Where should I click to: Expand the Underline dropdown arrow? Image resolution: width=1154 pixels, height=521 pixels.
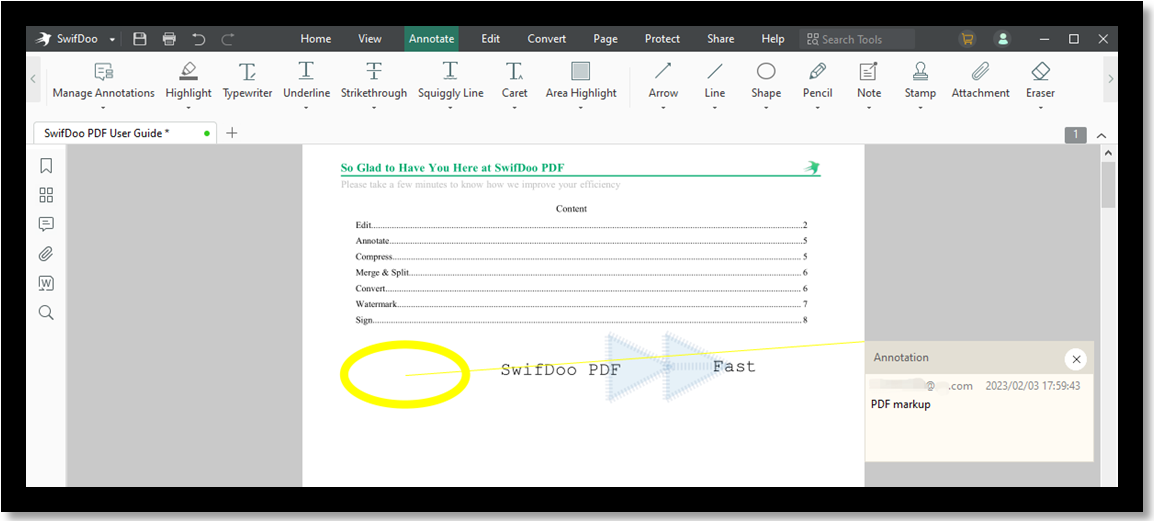[x=306, y=107]
